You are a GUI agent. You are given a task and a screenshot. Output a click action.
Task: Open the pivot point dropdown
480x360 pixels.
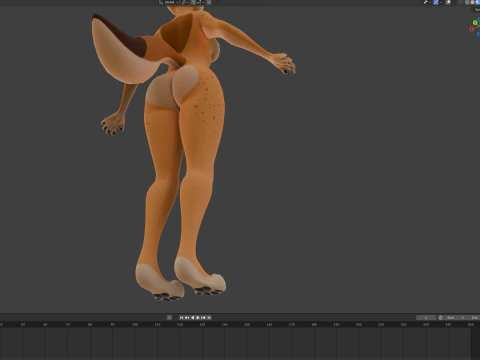tap(185, 2)
